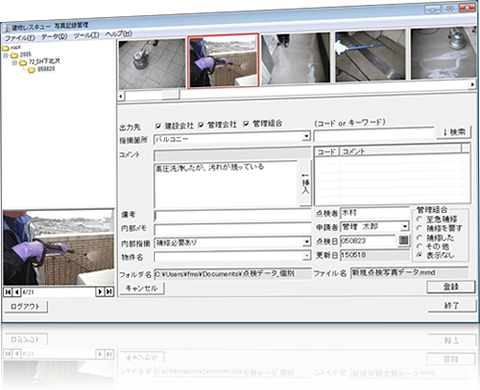Image resolution: width=480 pixels, height=390 pixels.
Task: Select the 至急補修 radio button
Action: [x=420, y=219]
